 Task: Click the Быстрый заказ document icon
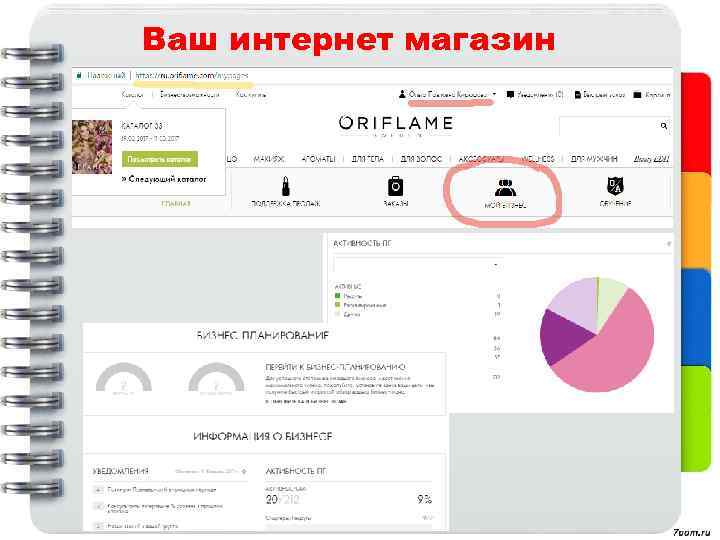(578, 95)
